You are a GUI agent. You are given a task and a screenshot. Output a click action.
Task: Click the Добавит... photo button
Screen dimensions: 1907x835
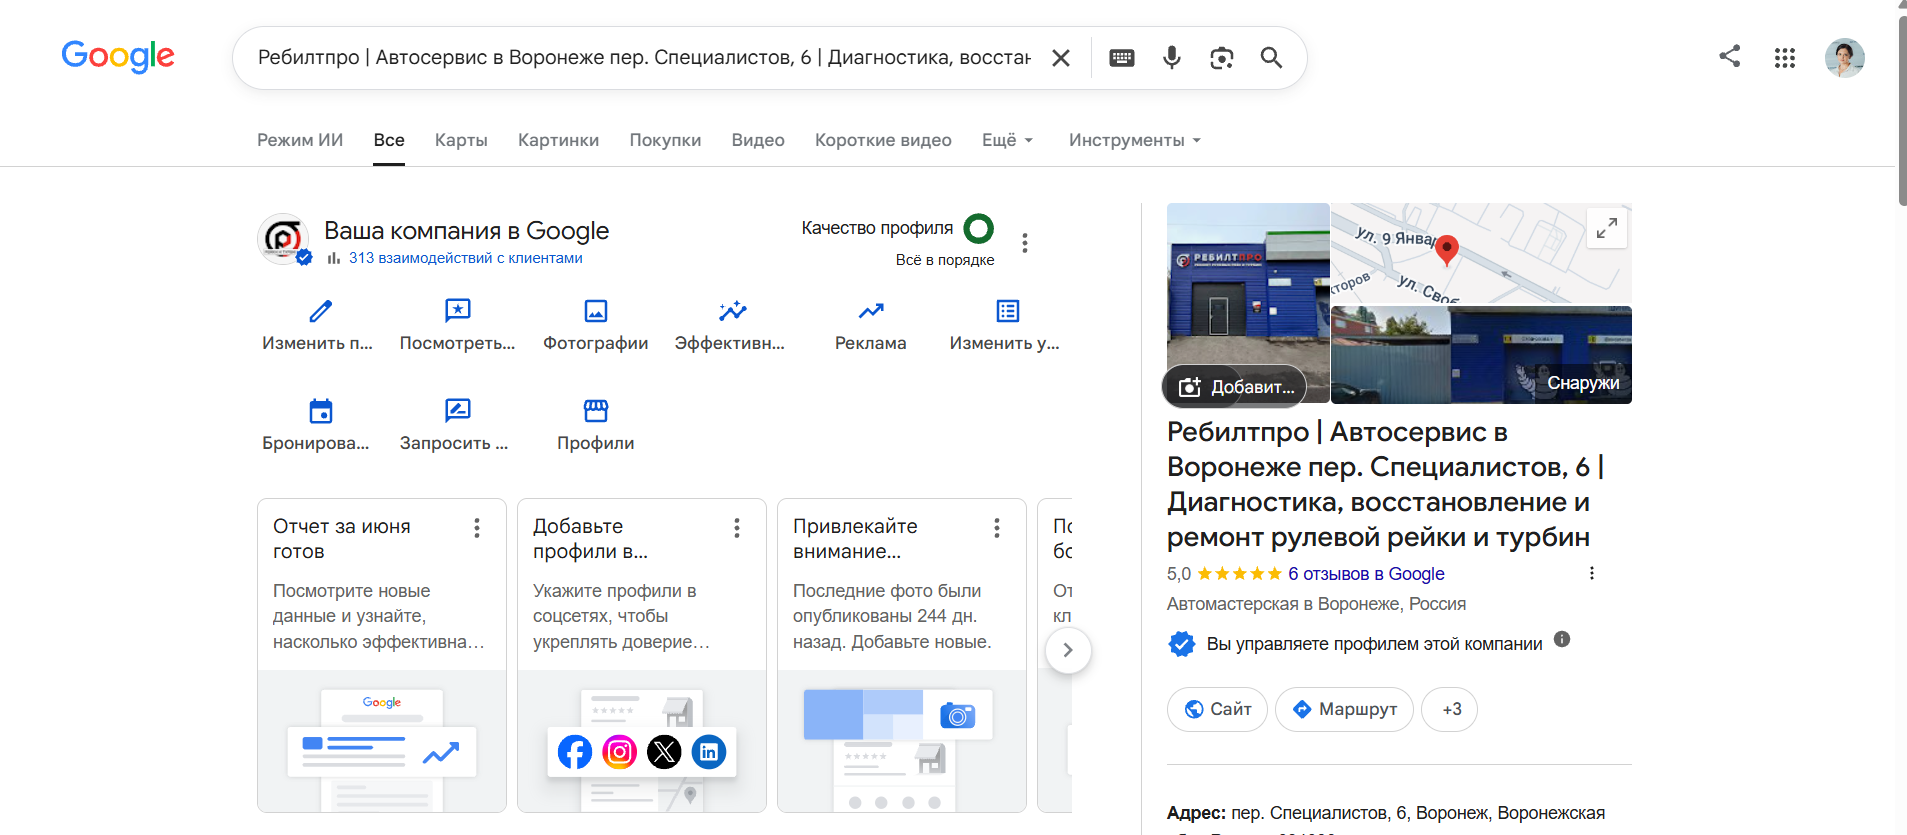(x=1235, y=387)
